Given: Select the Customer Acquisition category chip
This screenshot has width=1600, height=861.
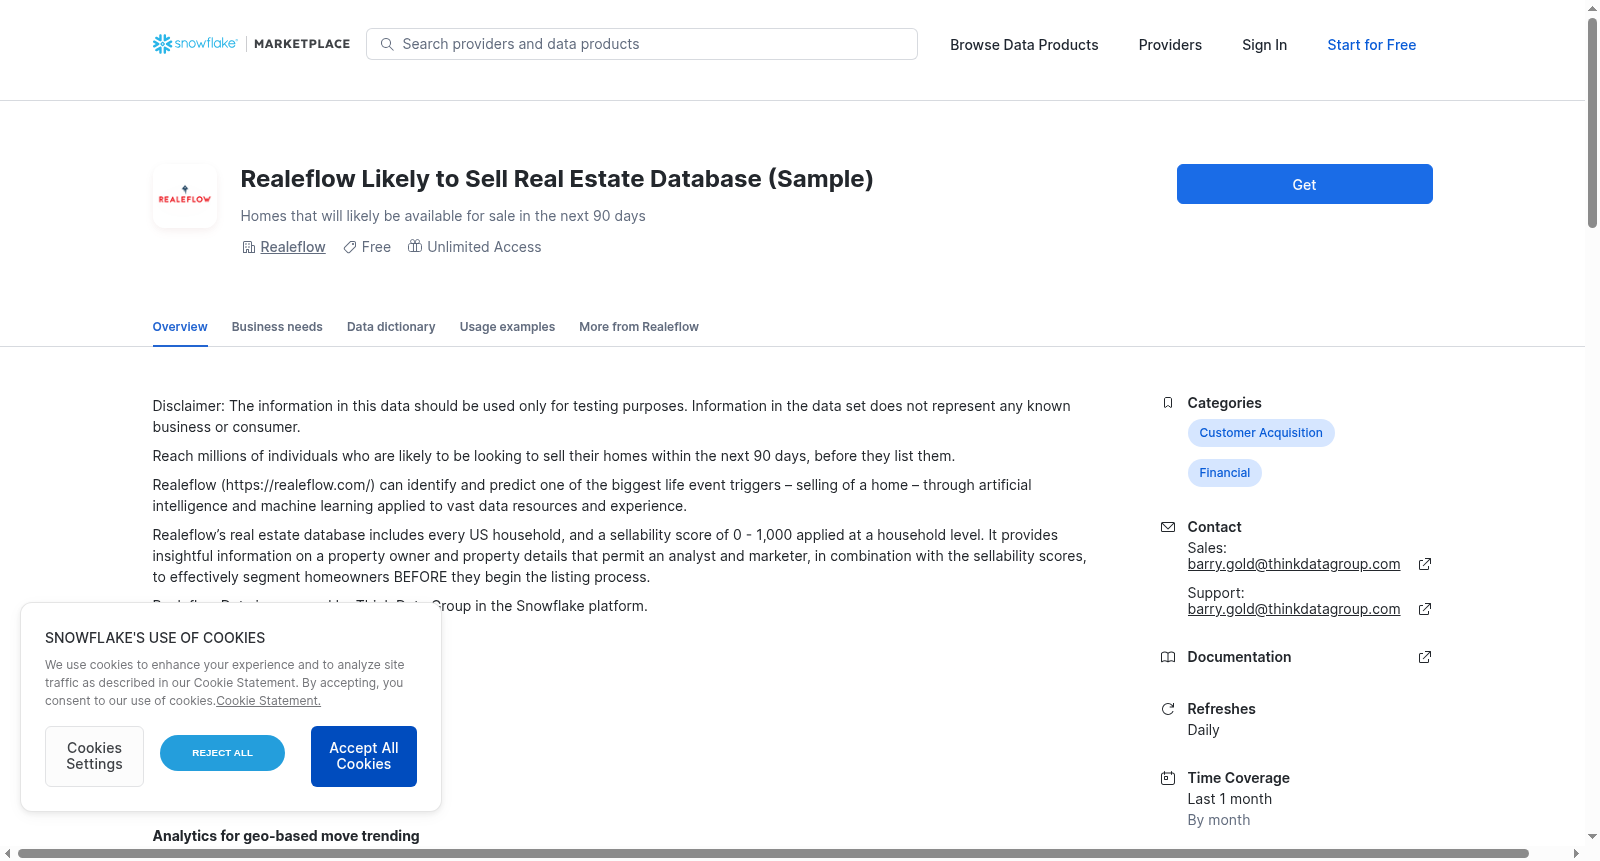Looking at the screenshot, I should pyautogui.click(x=1261, y=433).
